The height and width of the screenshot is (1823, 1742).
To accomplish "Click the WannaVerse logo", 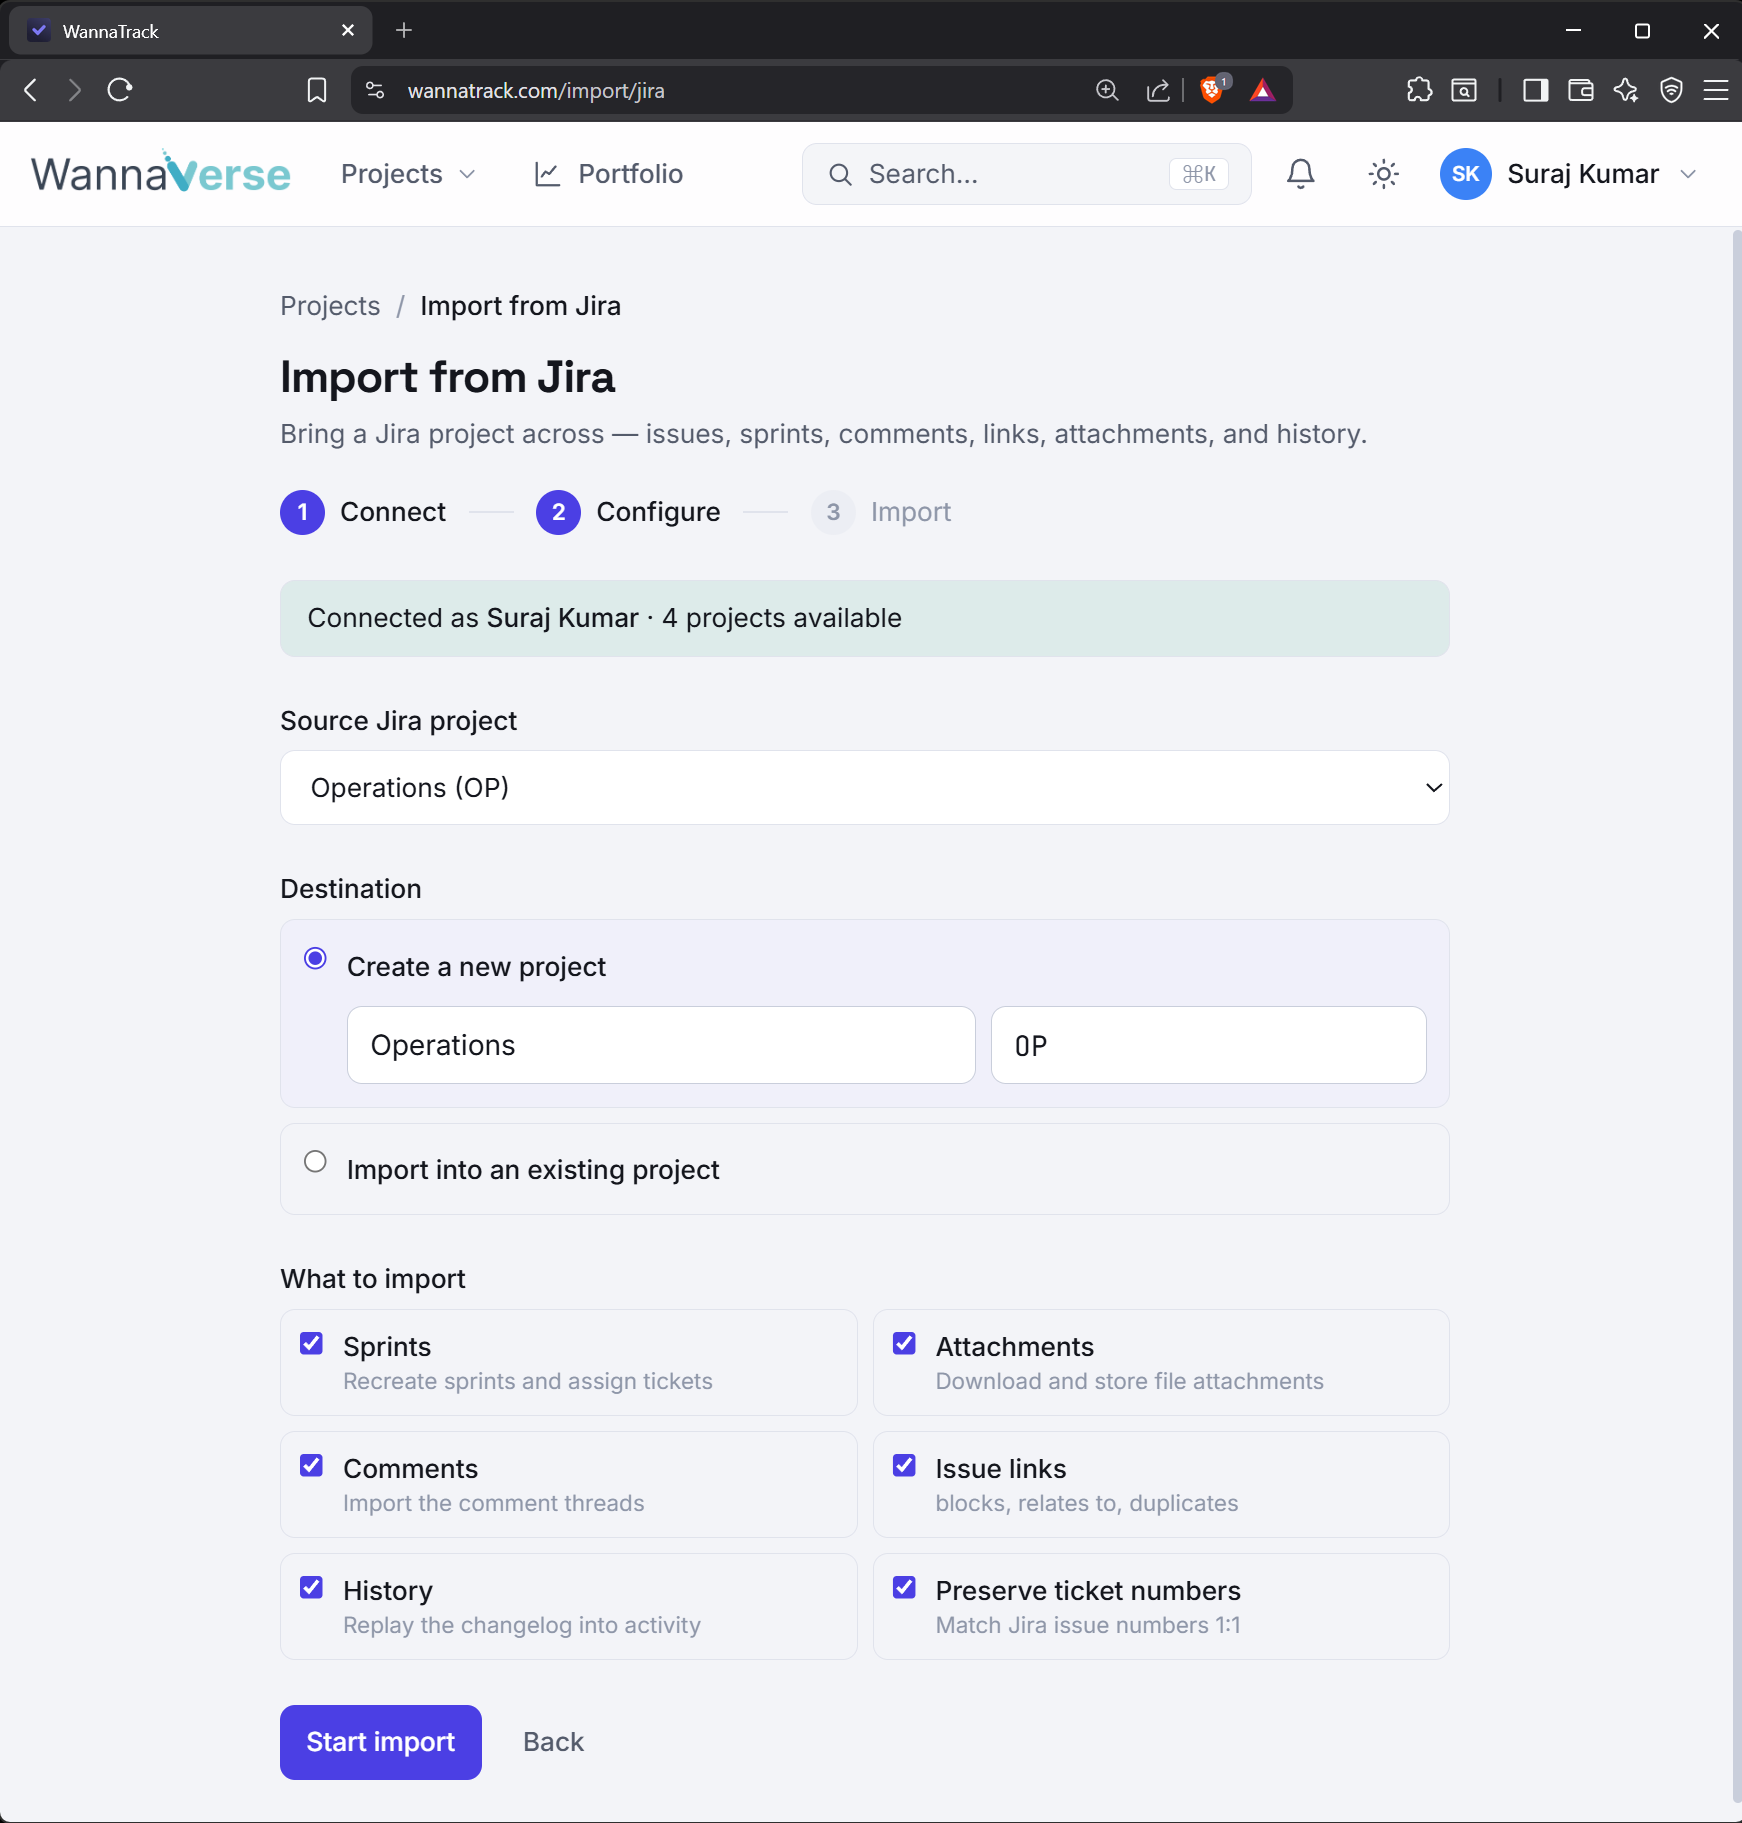I will (x=161, y=172).
